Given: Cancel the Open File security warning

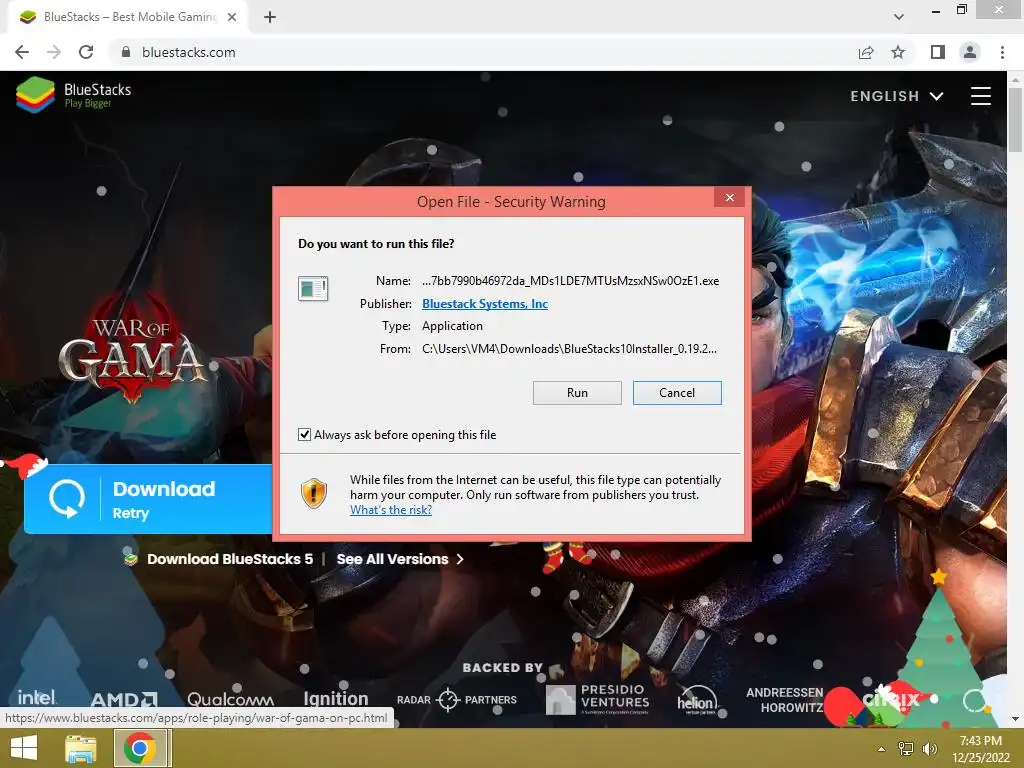Looking at the screenshot, I should click(677, 392).
